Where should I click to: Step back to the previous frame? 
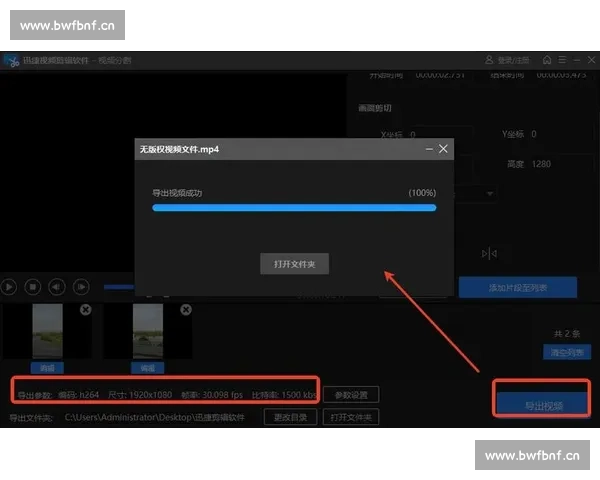click(x=56, y=287)
